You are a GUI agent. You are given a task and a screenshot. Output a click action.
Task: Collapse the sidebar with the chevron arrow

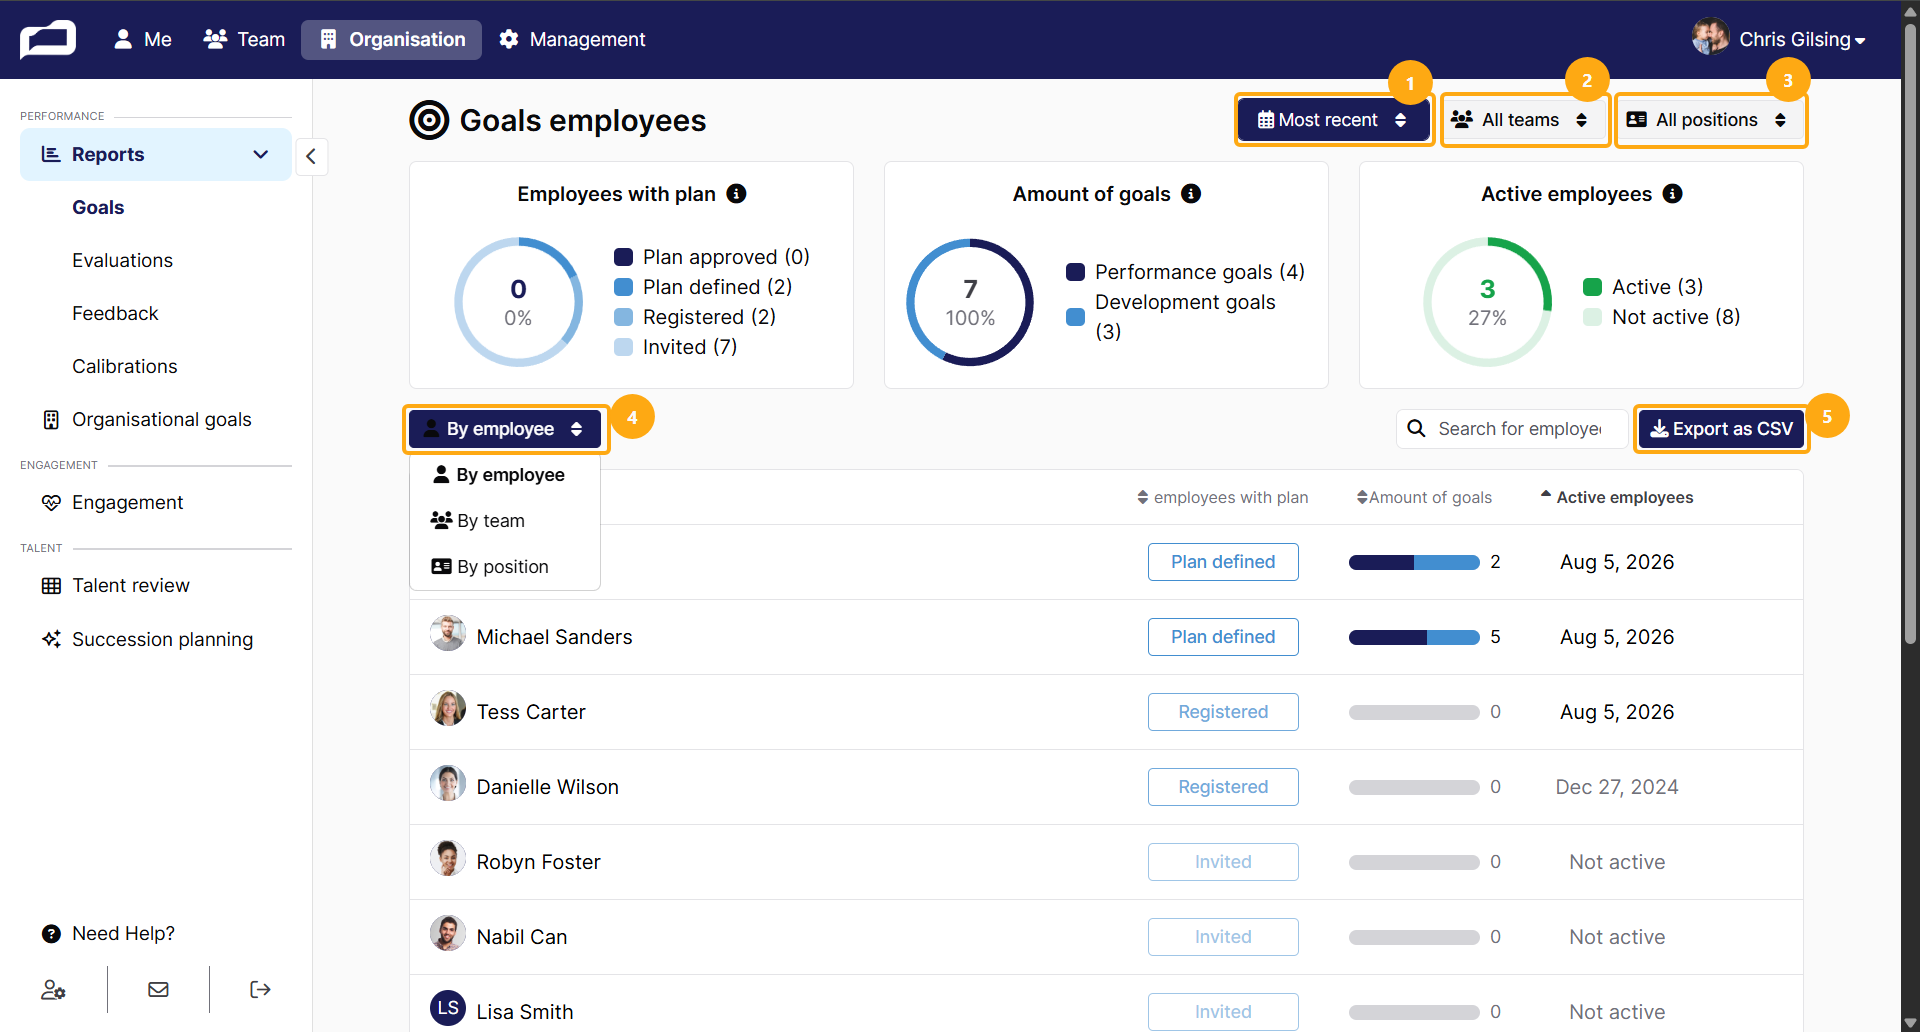click(x=311, y=156)
